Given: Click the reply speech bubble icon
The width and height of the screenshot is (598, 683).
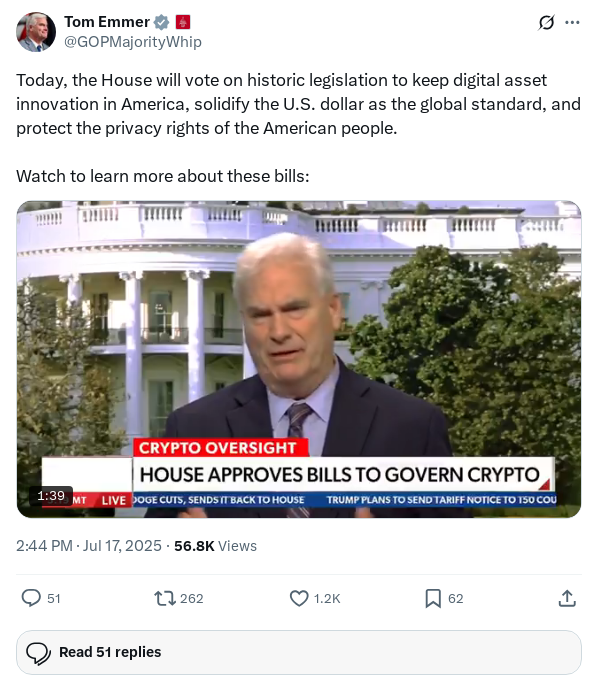Looking at the screenshot, I should click(x=31, y=598).
